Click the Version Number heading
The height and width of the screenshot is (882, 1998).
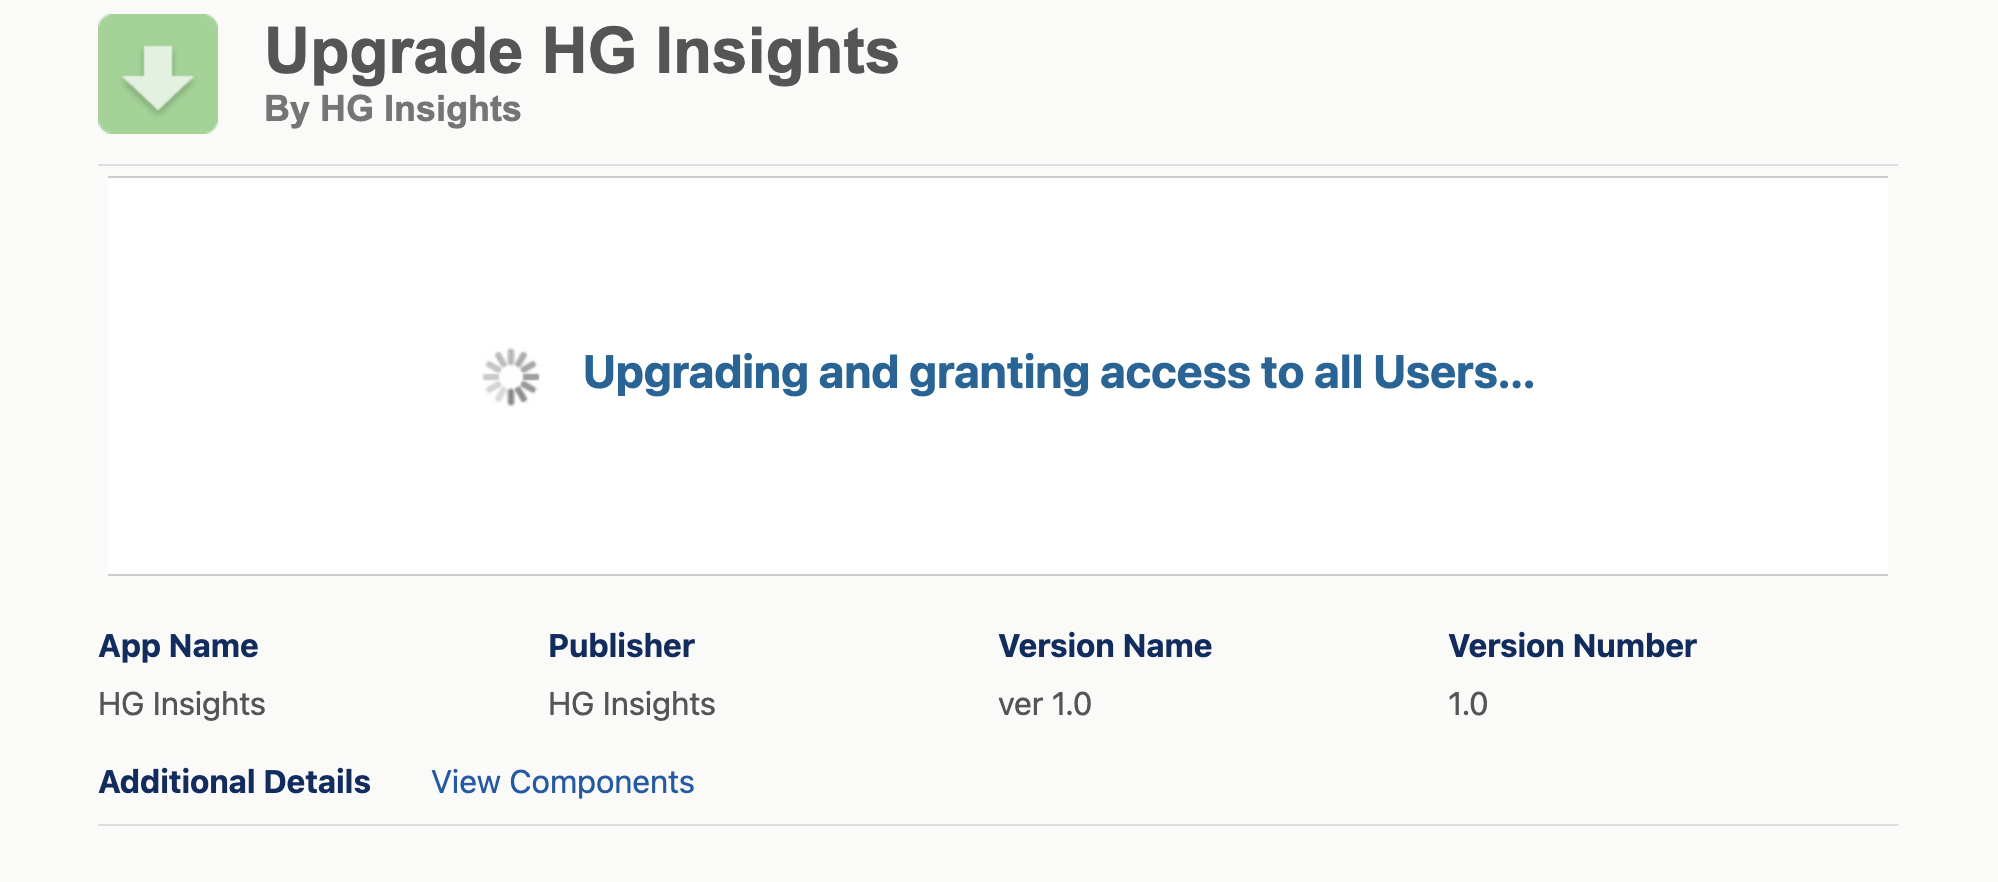coord(1572,645)
